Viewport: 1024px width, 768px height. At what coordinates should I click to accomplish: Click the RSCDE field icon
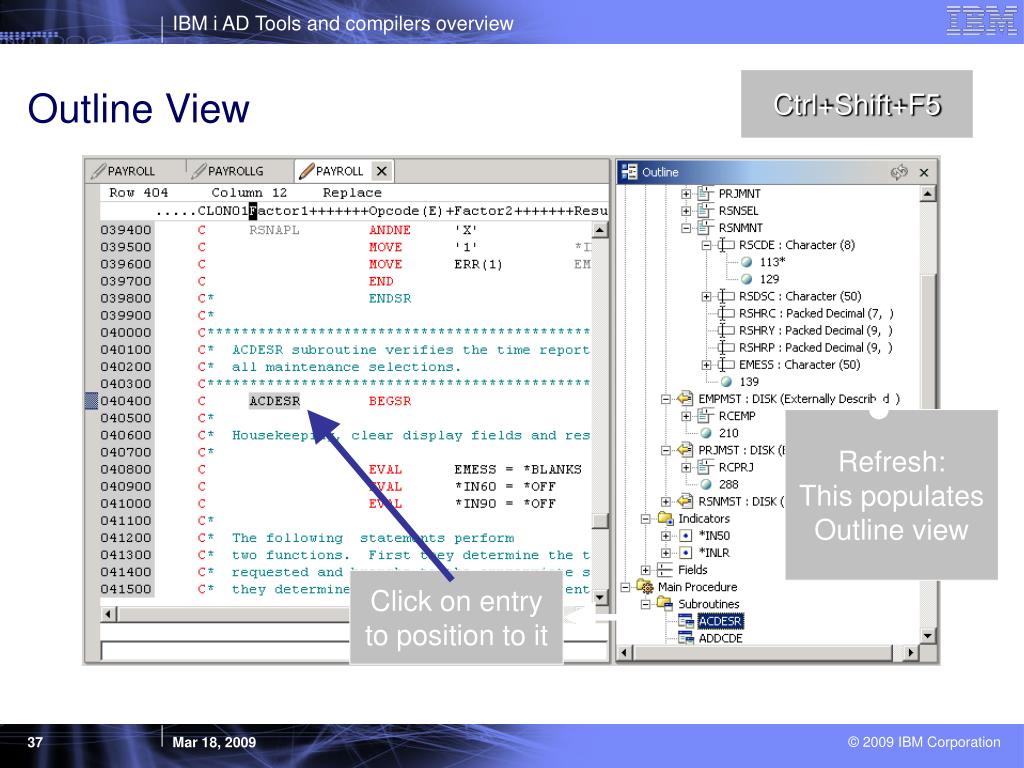pyautogui.click(x=726, y=245)
